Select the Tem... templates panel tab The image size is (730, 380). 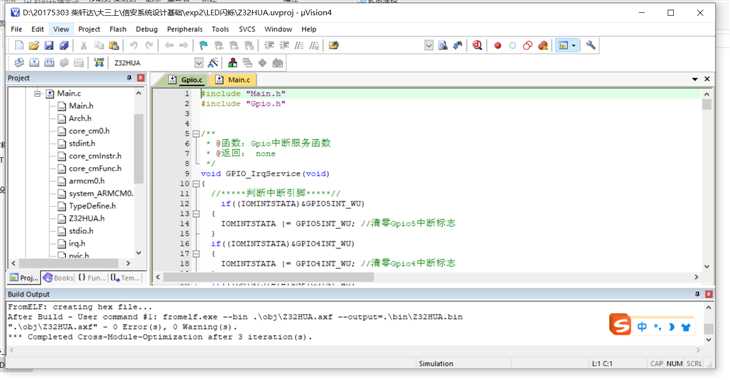click(125, 278)
